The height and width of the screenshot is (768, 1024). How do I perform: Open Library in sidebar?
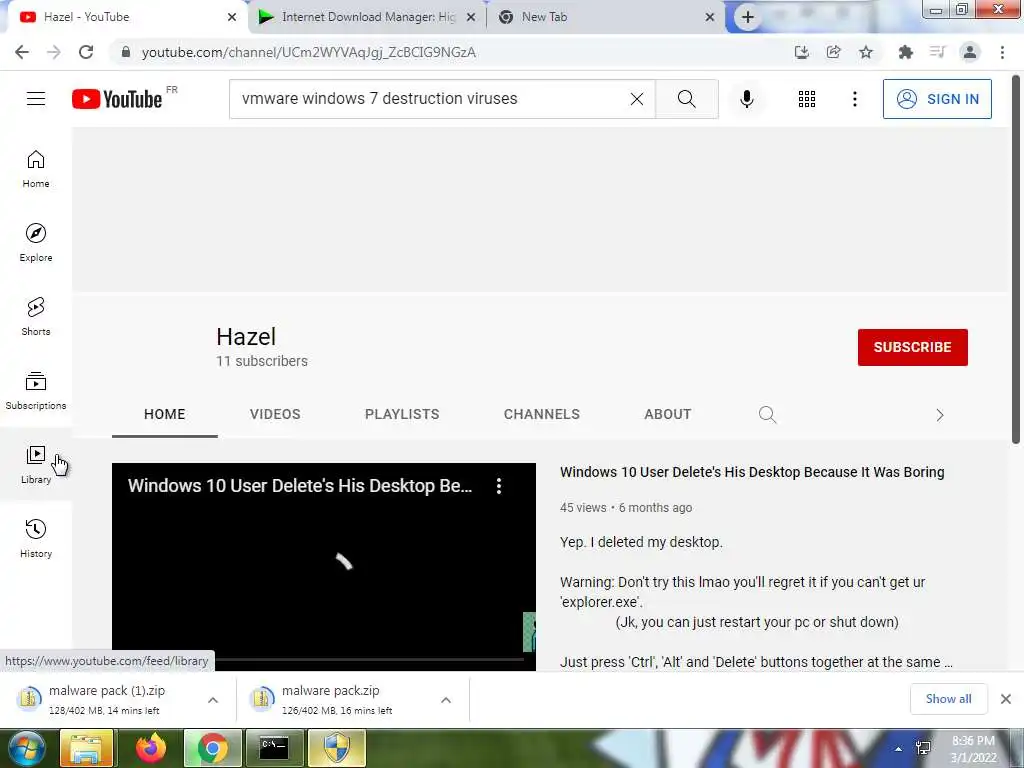click(36, 464)
